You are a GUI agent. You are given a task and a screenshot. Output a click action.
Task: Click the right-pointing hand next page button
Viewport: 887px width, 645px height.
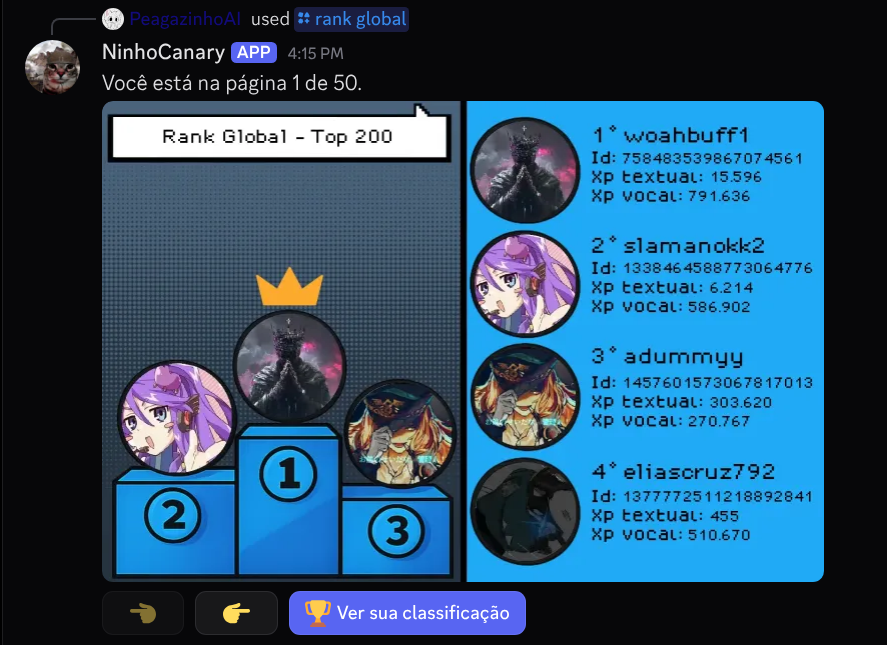(x=236, y=613)
